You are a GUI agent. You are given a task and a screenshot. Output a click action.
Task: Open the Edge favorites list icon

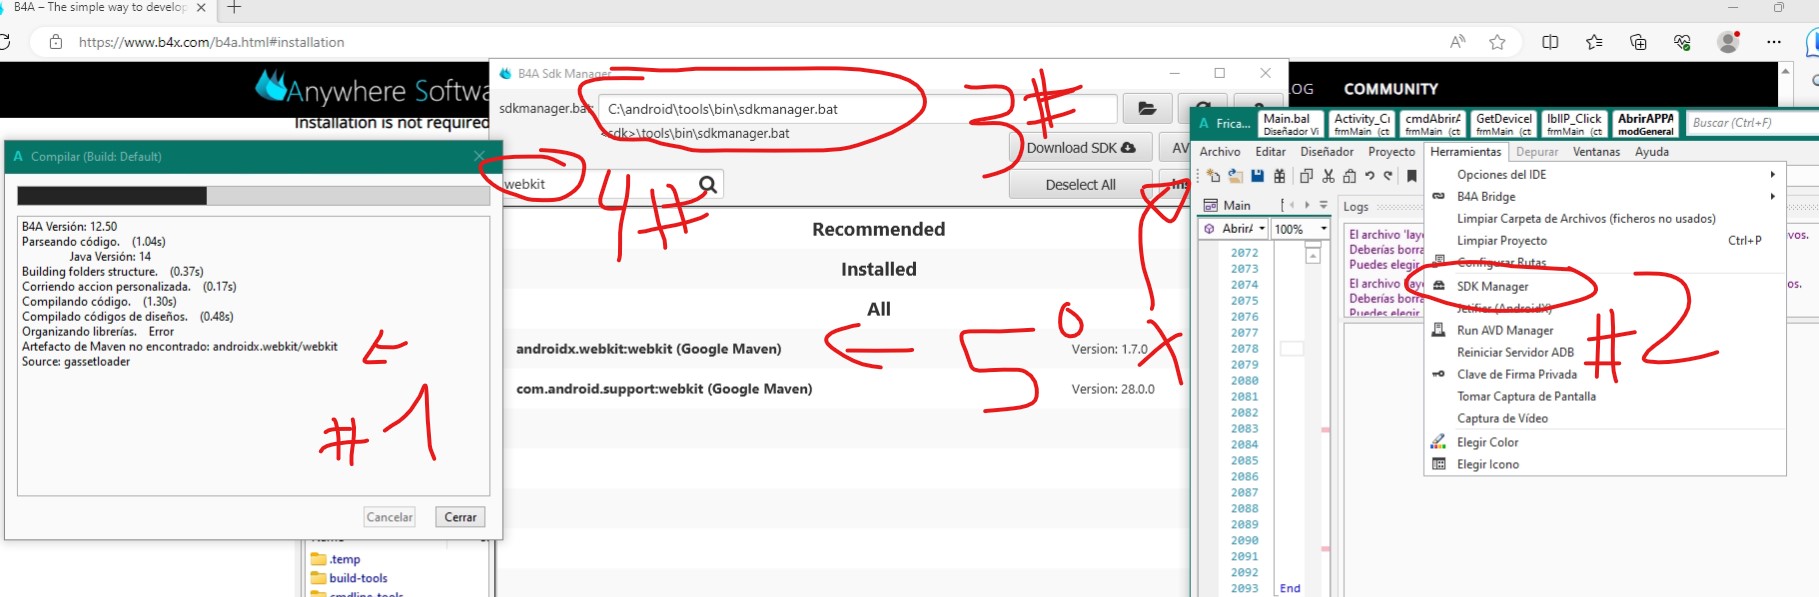click(1594, 42)
